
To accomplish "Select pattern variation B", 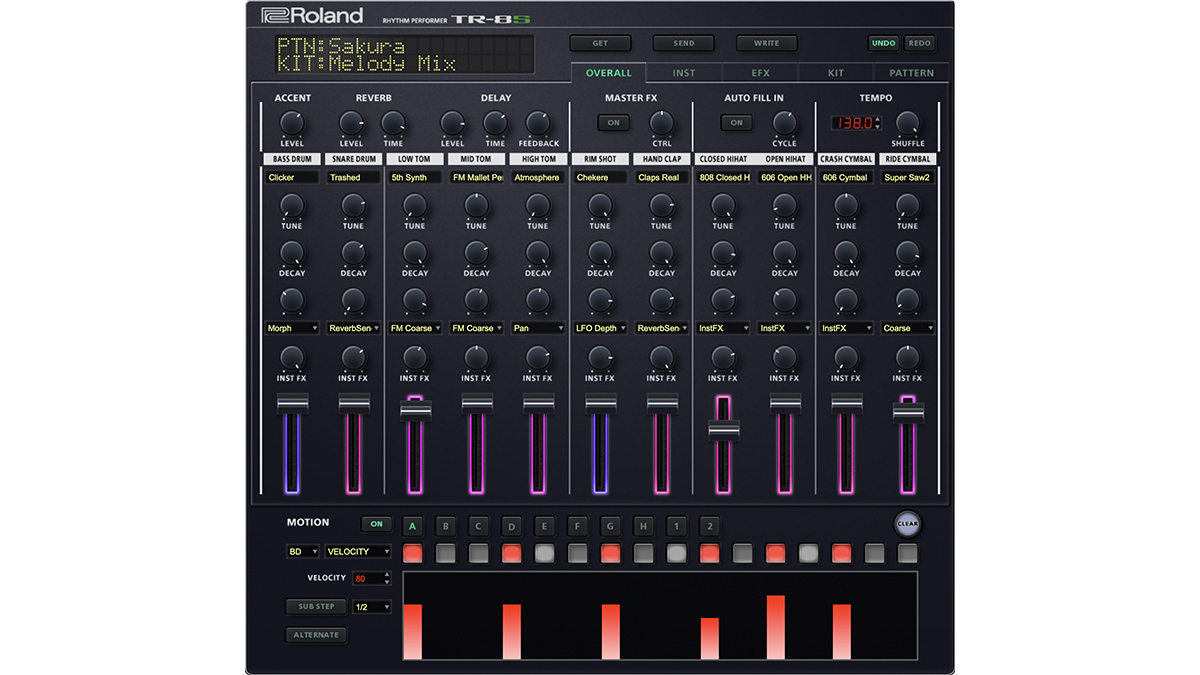I will tap(446, 525).
